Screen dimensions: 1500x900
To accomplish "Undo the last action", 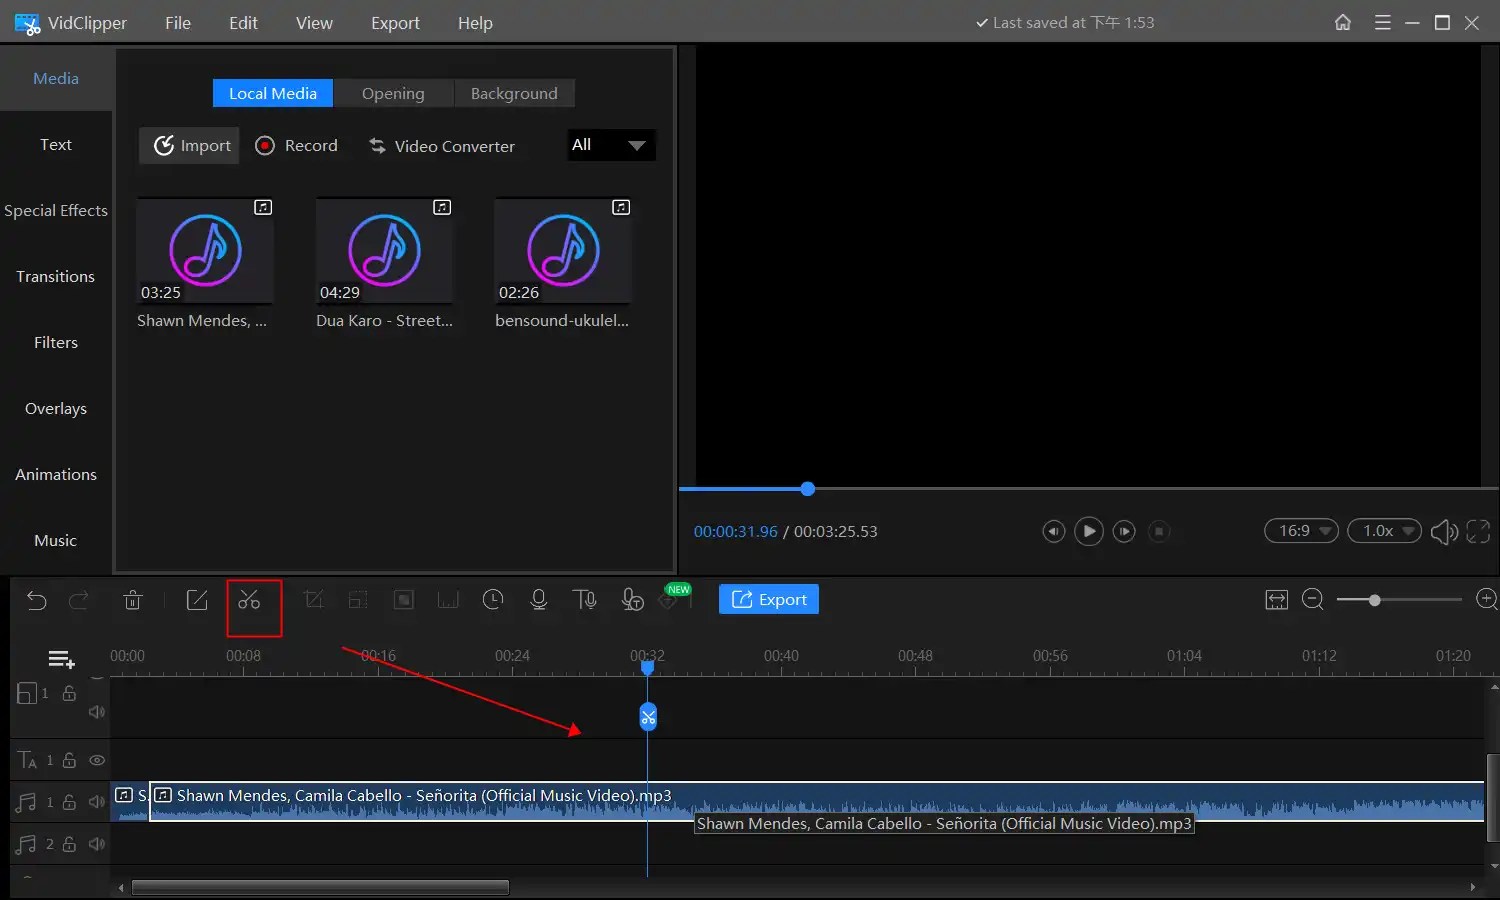I will click(37, 600).
